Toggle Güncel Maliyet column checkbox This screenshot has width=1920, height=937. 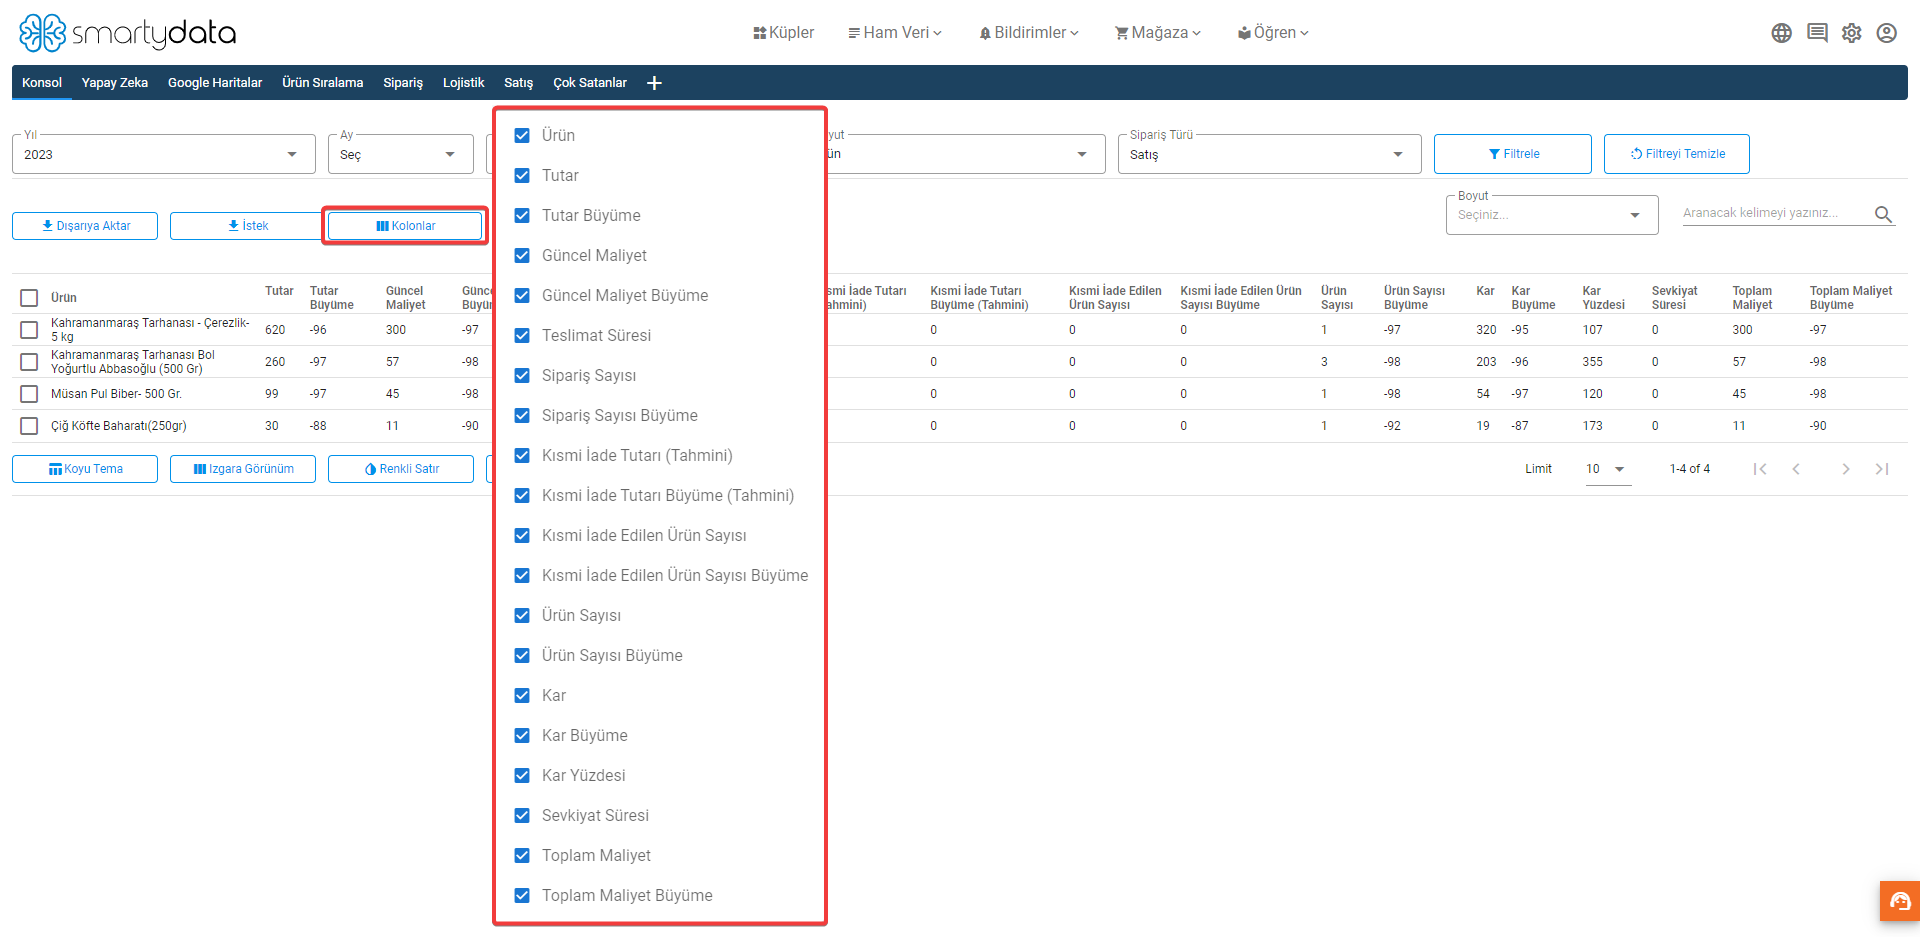pyautogui.click(x=522, y=255)
